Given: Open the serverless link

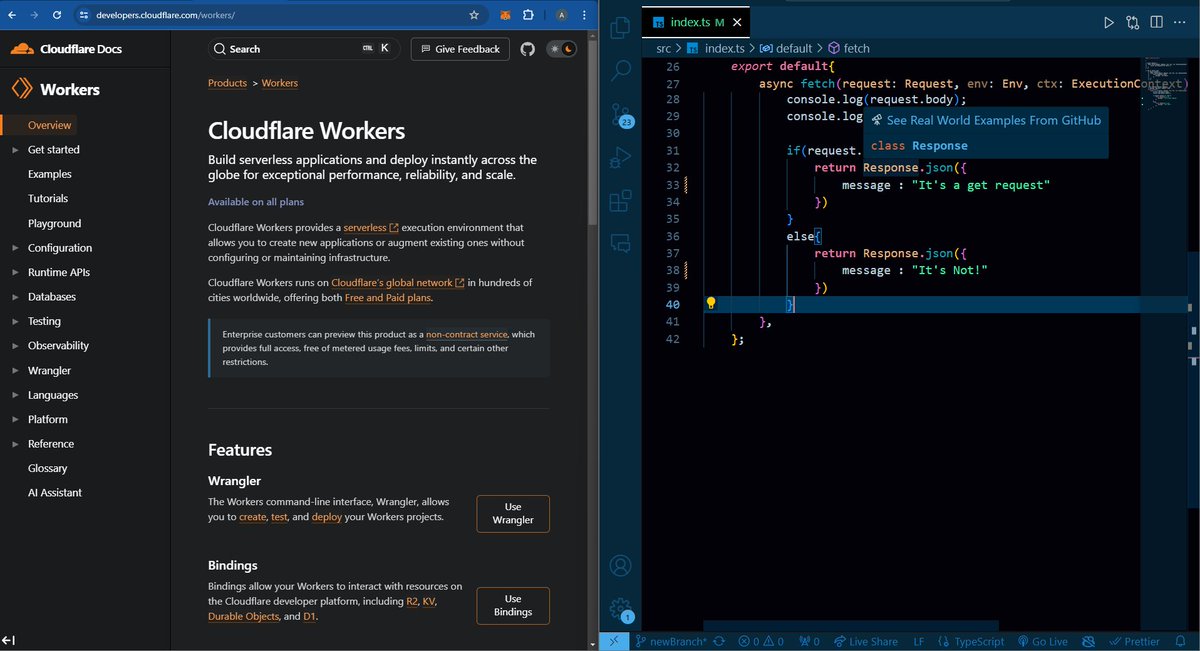Looking at the screenshot, I should pos(370,228).
